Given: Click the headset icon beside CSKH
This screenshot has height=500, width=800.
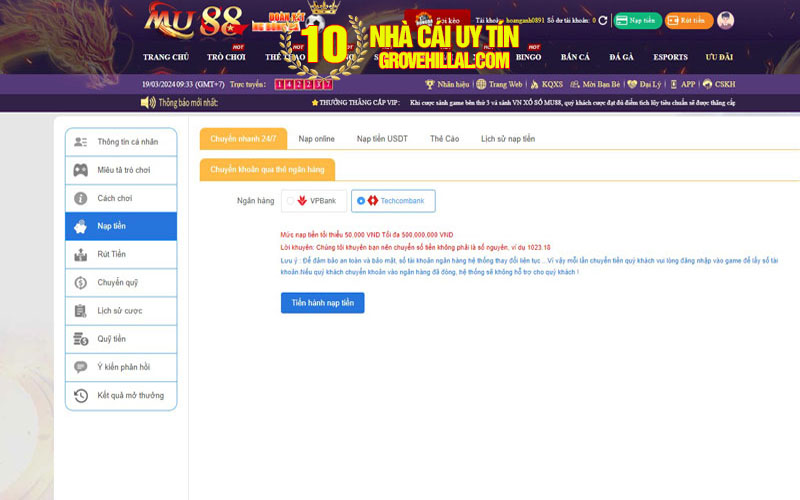Looking at the screenshot, I should [x=707, y=84].
